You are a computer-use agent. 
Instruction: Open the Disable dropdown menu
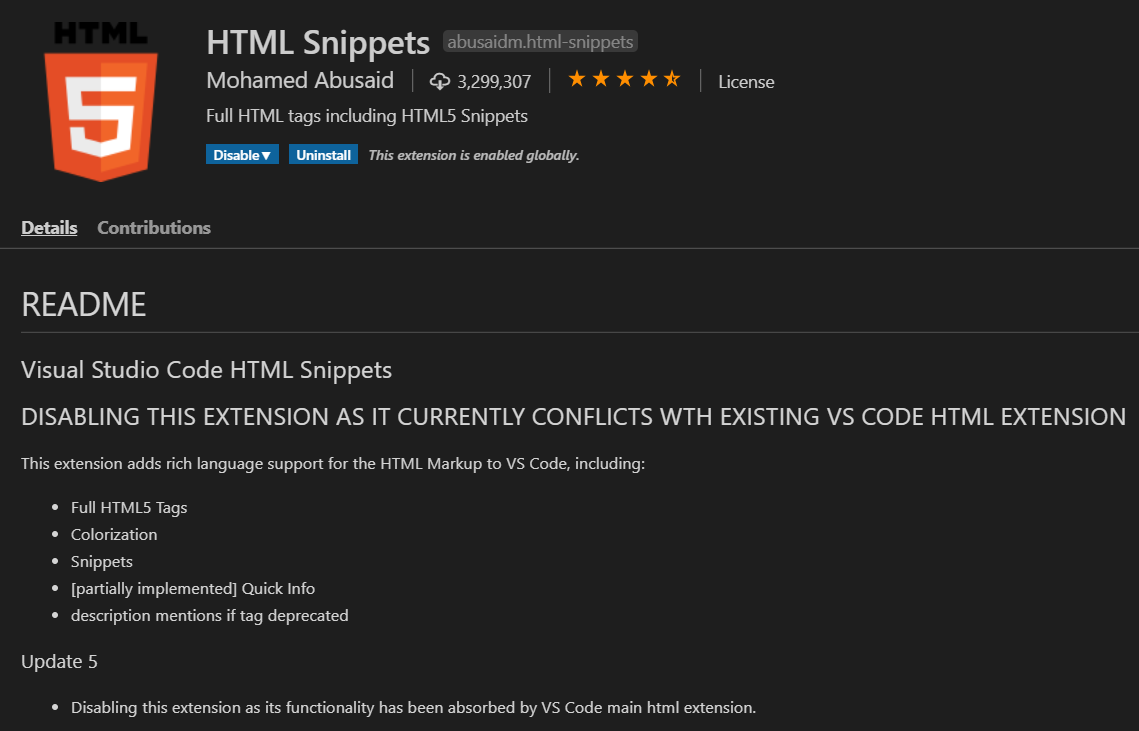click(x=242, y=155)
